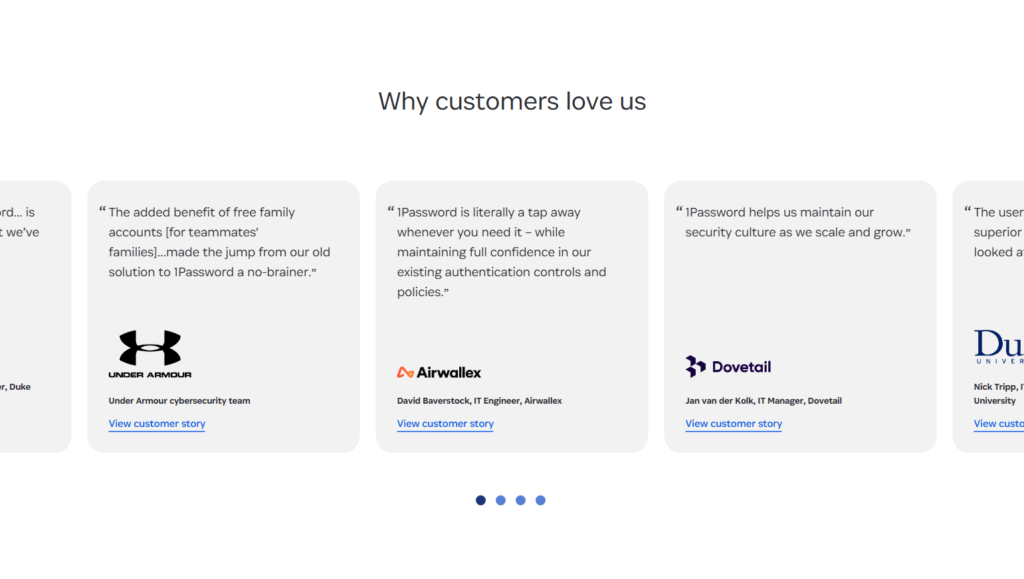Select the Dovetail testimonial card
The width and height of the screenshot is (1024, 579).
800,317
